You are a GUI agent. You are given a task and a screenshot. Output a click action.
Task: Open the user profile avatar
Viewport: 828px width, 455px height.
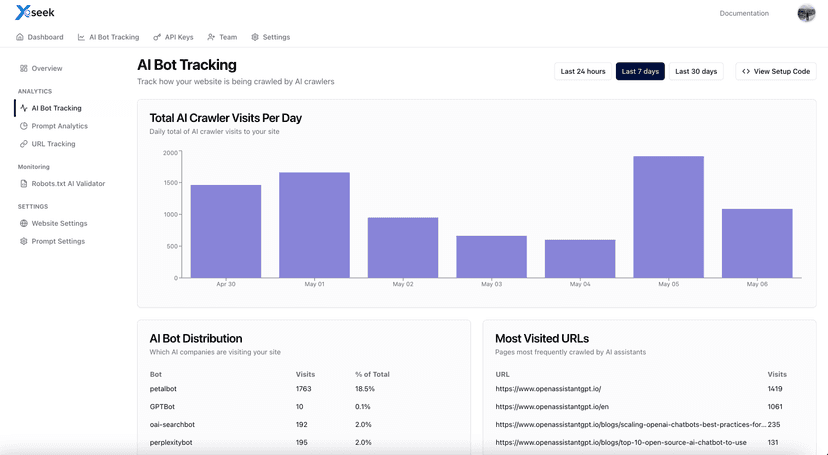806,13
